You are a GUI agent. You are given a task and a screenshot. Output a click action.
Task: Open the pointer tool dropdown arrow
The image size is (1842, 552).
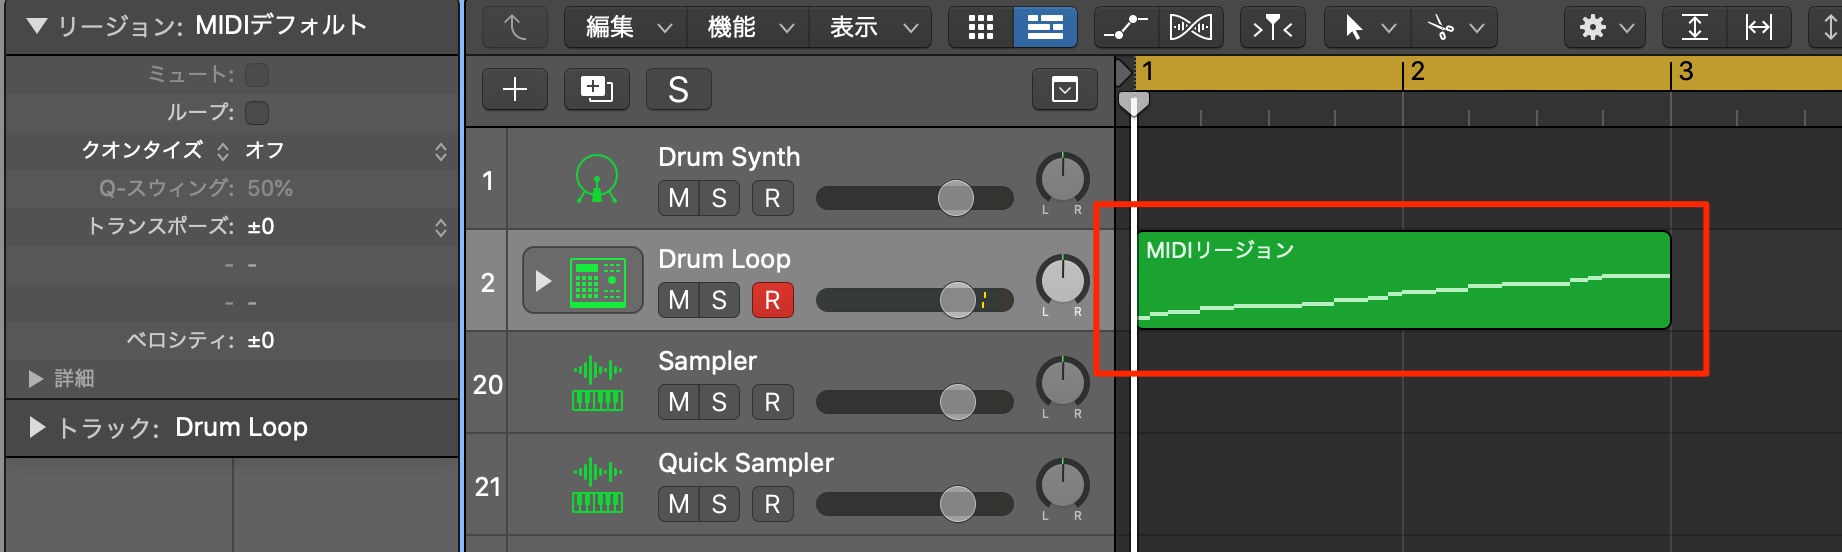coord(1388,28)
